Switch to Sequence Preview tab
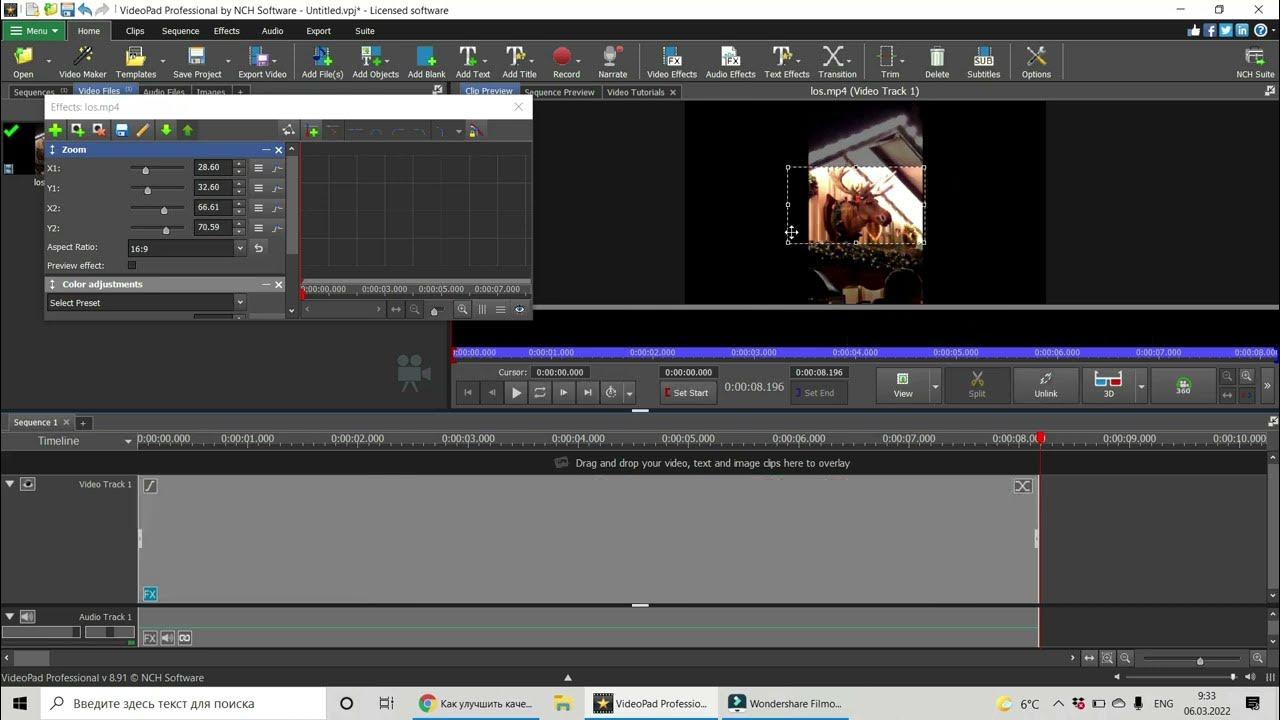Image resolution: width=1280 pixels, height=720 pixels. pyautogui.click(x=559, y=92)
